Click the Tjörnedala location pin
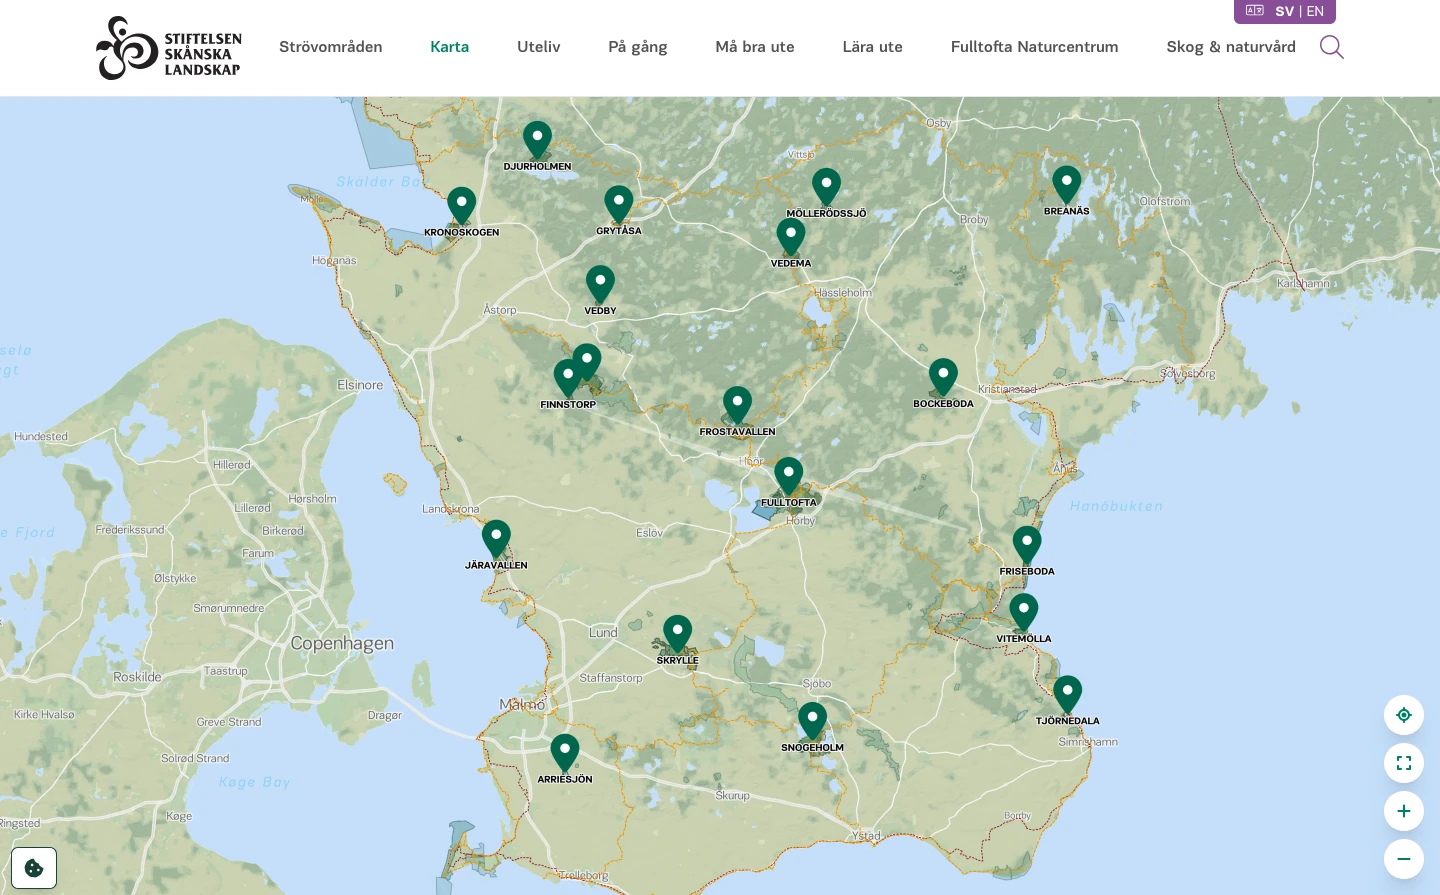The image size is (1440, 895). [1067, 694]
